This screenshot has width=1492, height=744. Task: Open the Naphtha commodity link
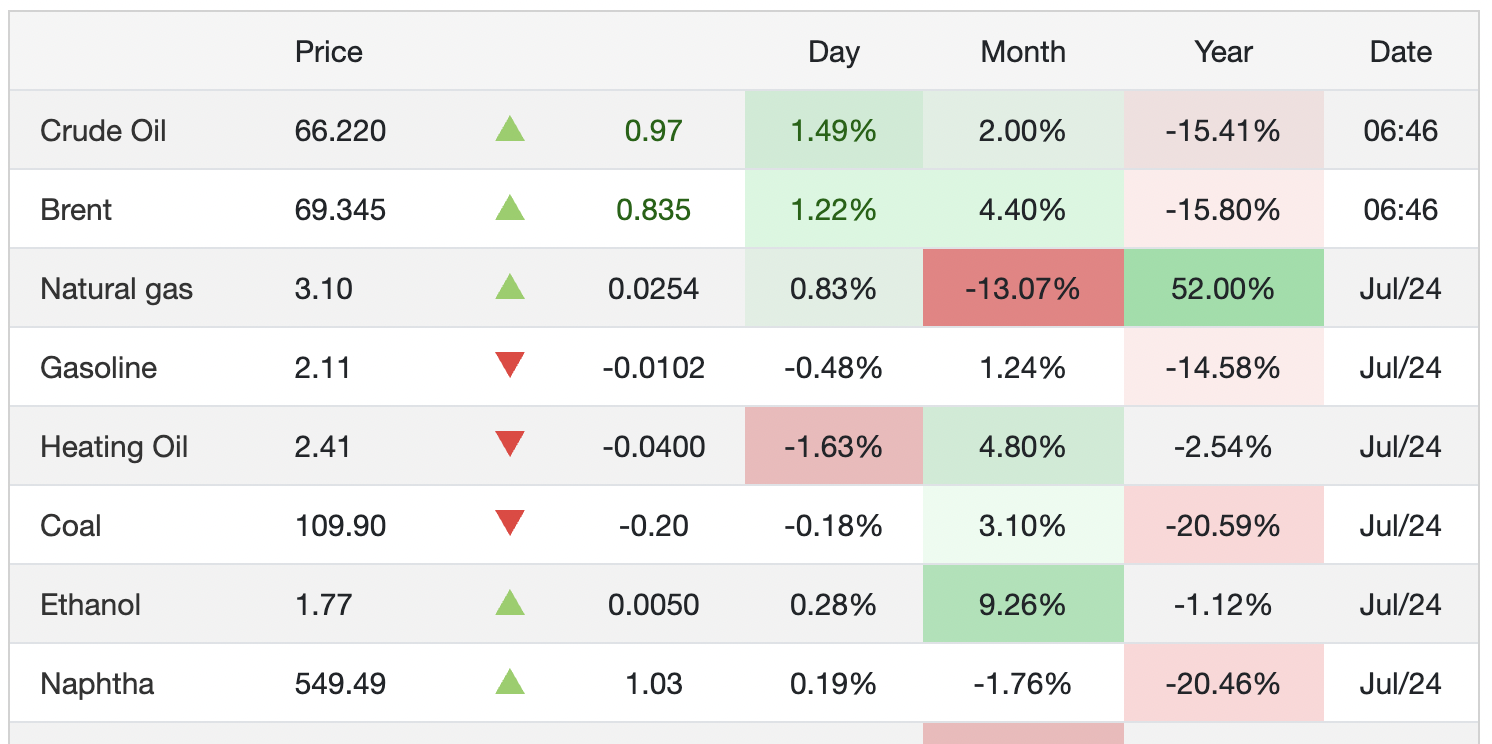[97, 684]
